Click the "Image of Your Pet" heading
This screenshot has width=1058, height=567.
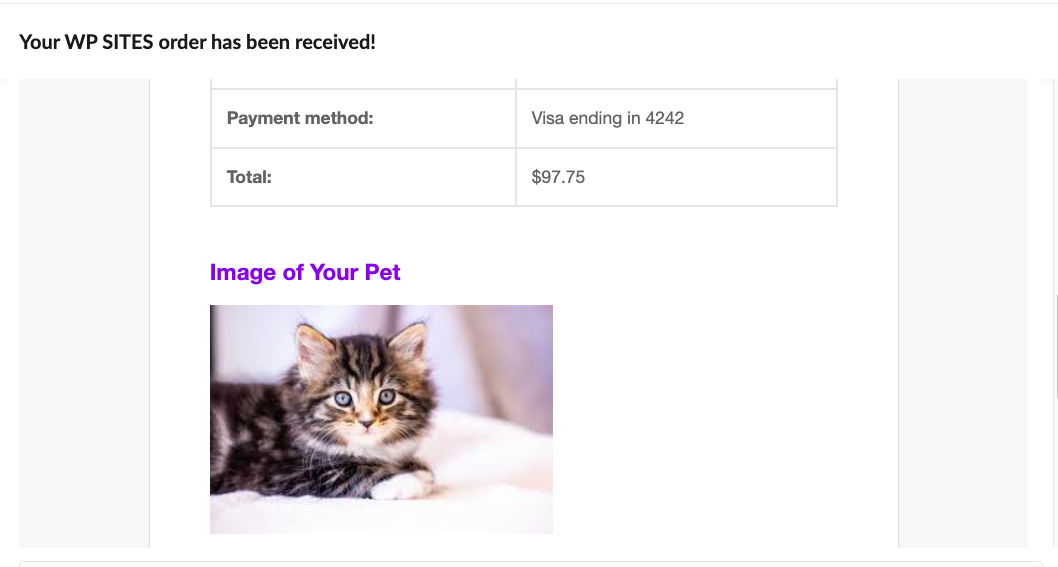tap(305, 272)
